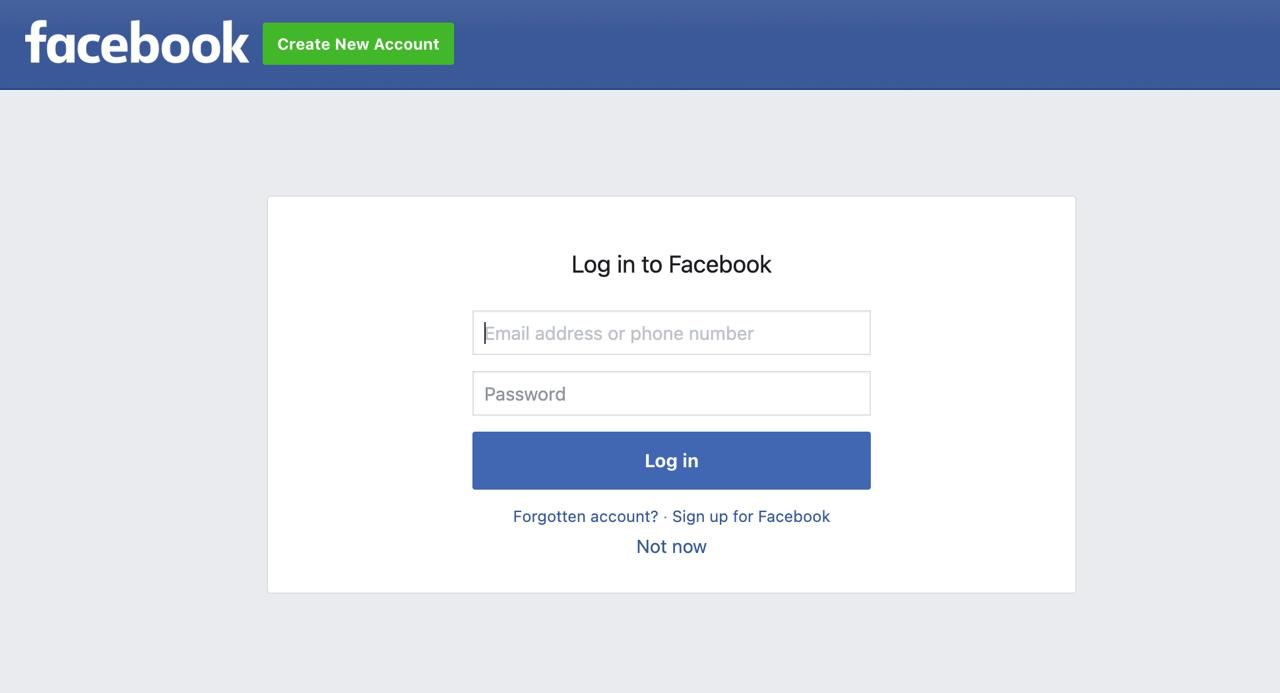Click the blue Log in button
The height and width of the screenshot is (693, 1280).
pos(671,461)
